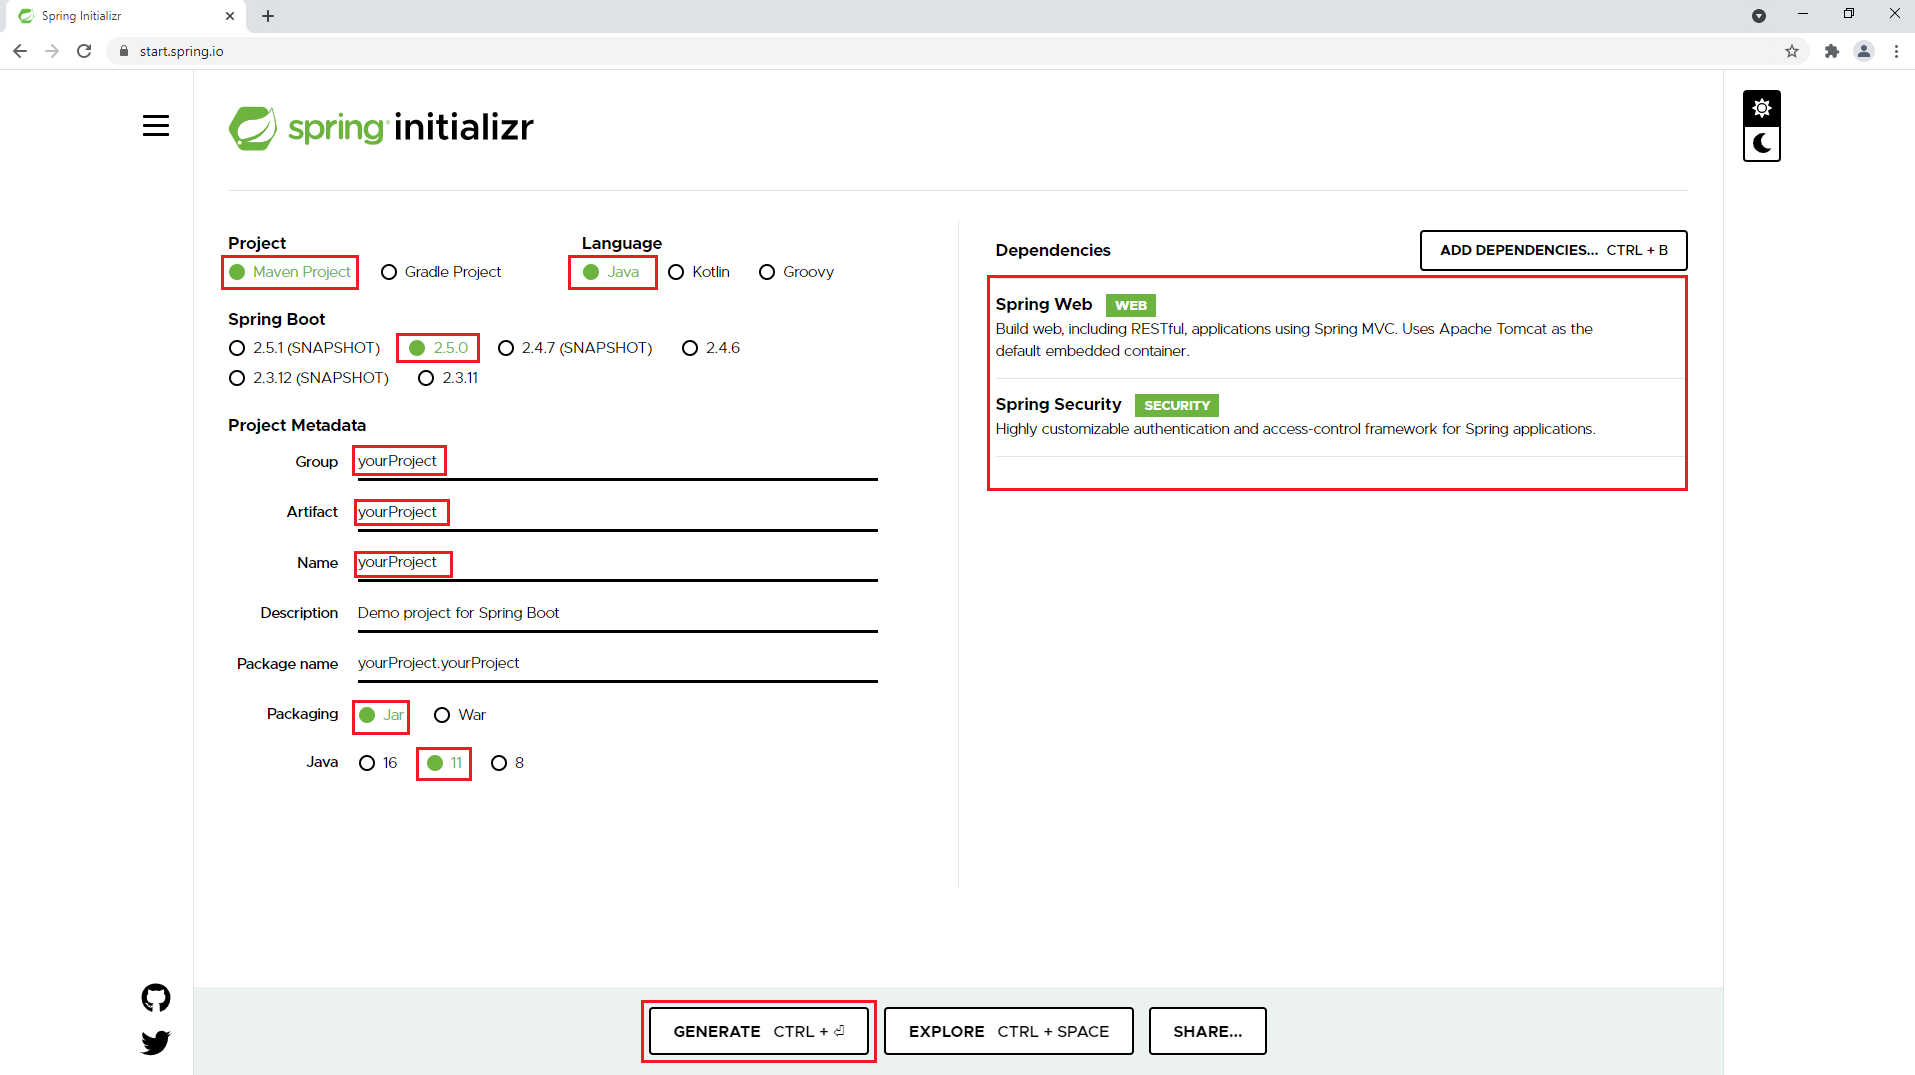Click the SECURITY tag badge
This screenshot has height=1075, width=1915.
[1176, 405]
